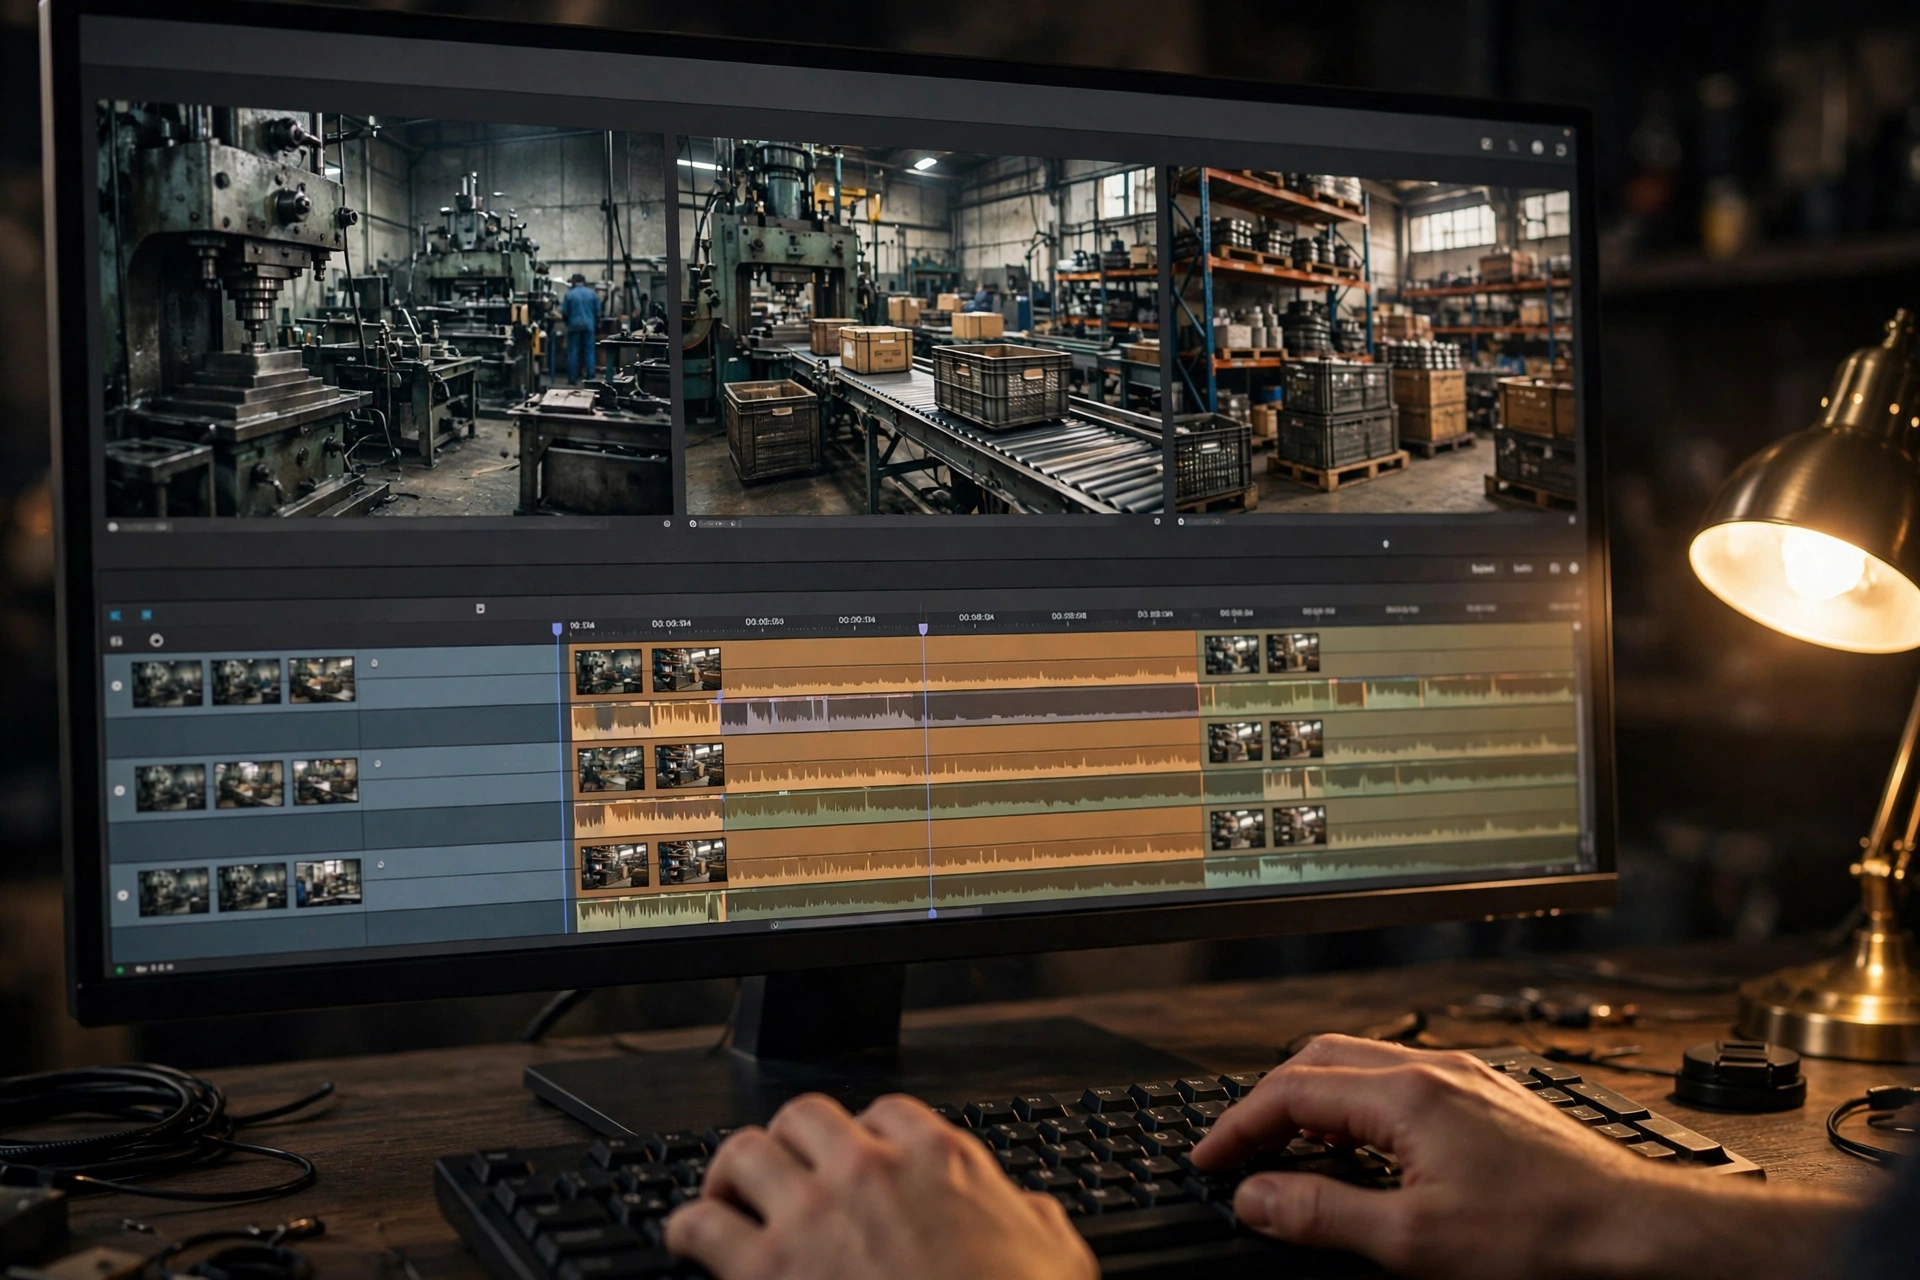The image size is (1920, 1280).
Task: Toggle the enable circle on the first track header
Action: click(117, 686)
